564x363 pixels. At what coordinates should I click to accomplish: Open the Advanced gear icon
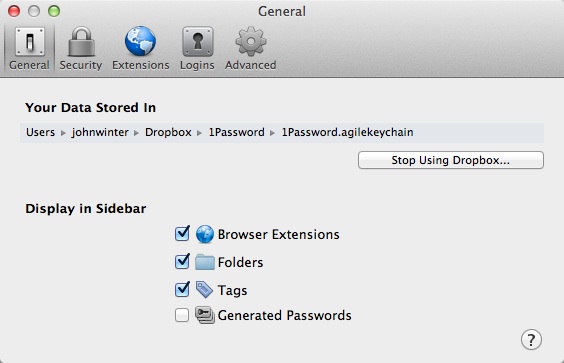251,41
